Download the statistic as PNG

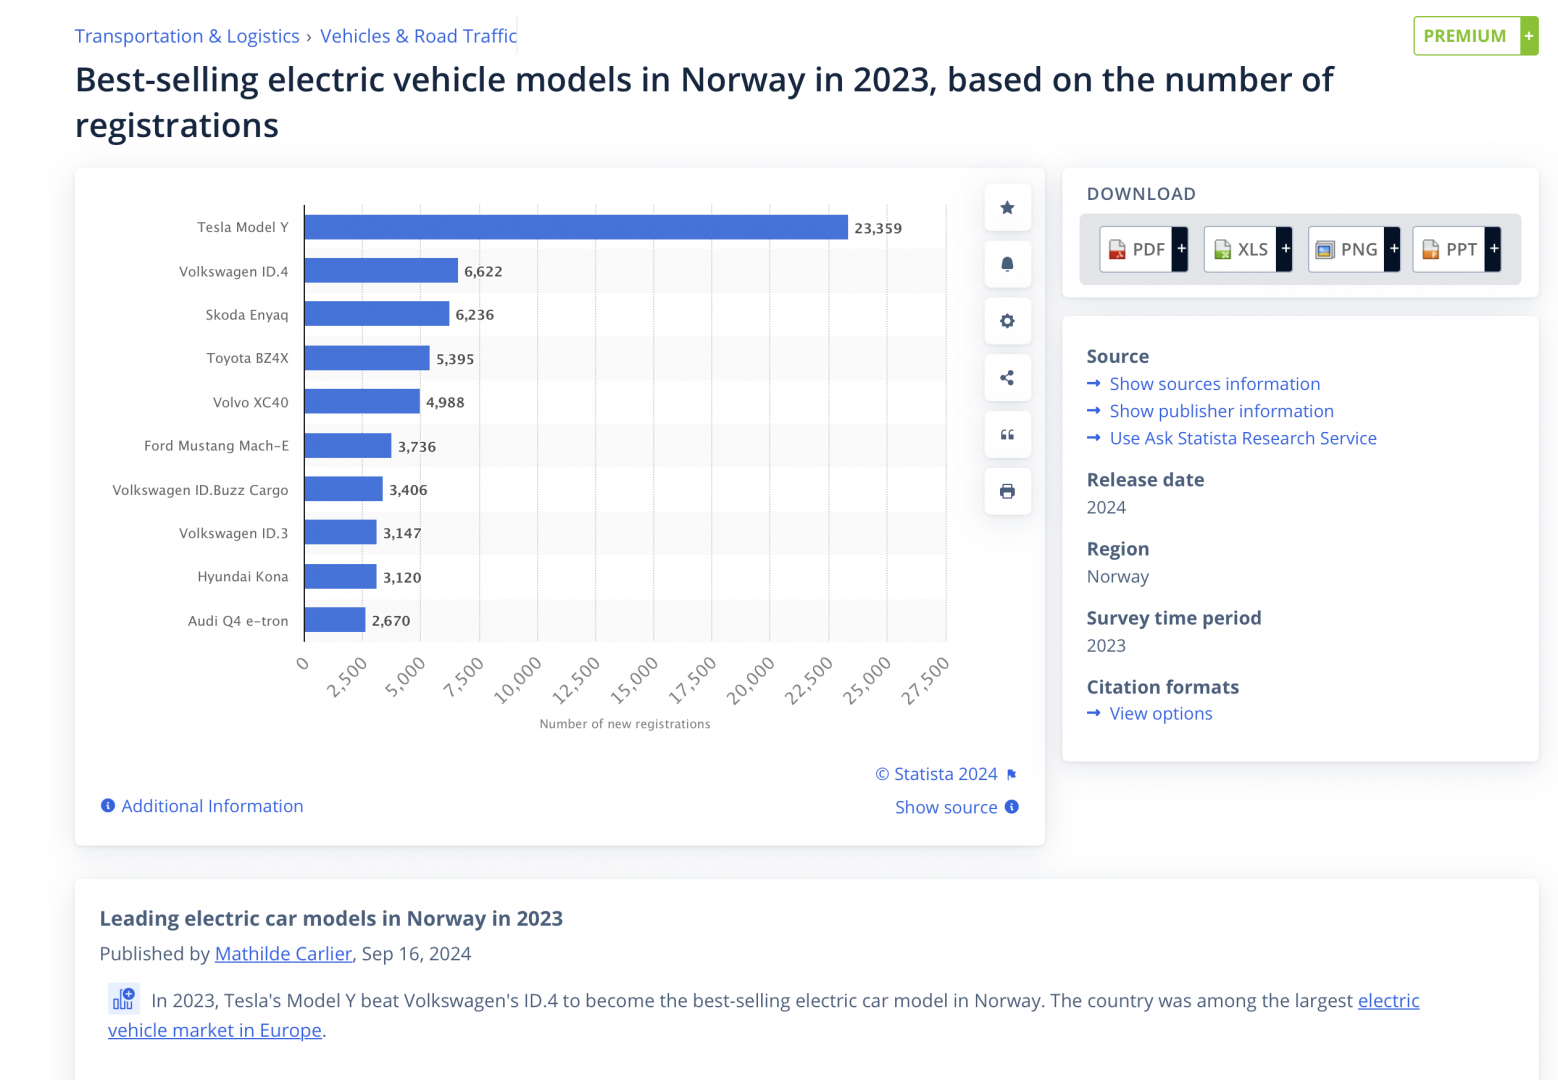[1354, 249]
